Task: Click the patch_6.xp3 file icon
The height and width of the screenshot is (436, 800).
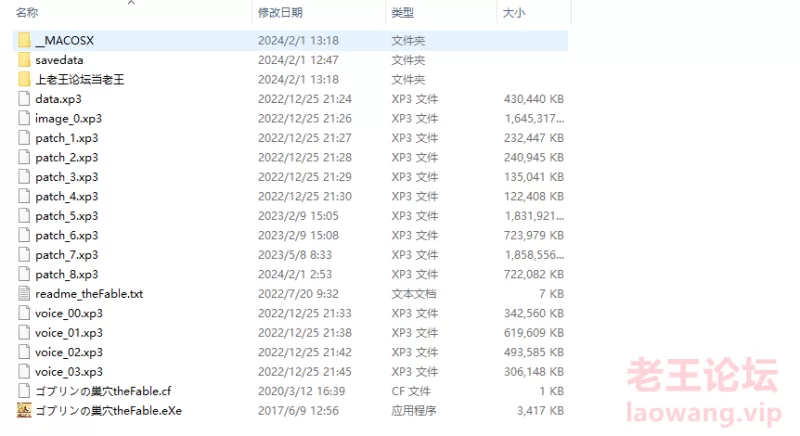Action: click(24, 235)
